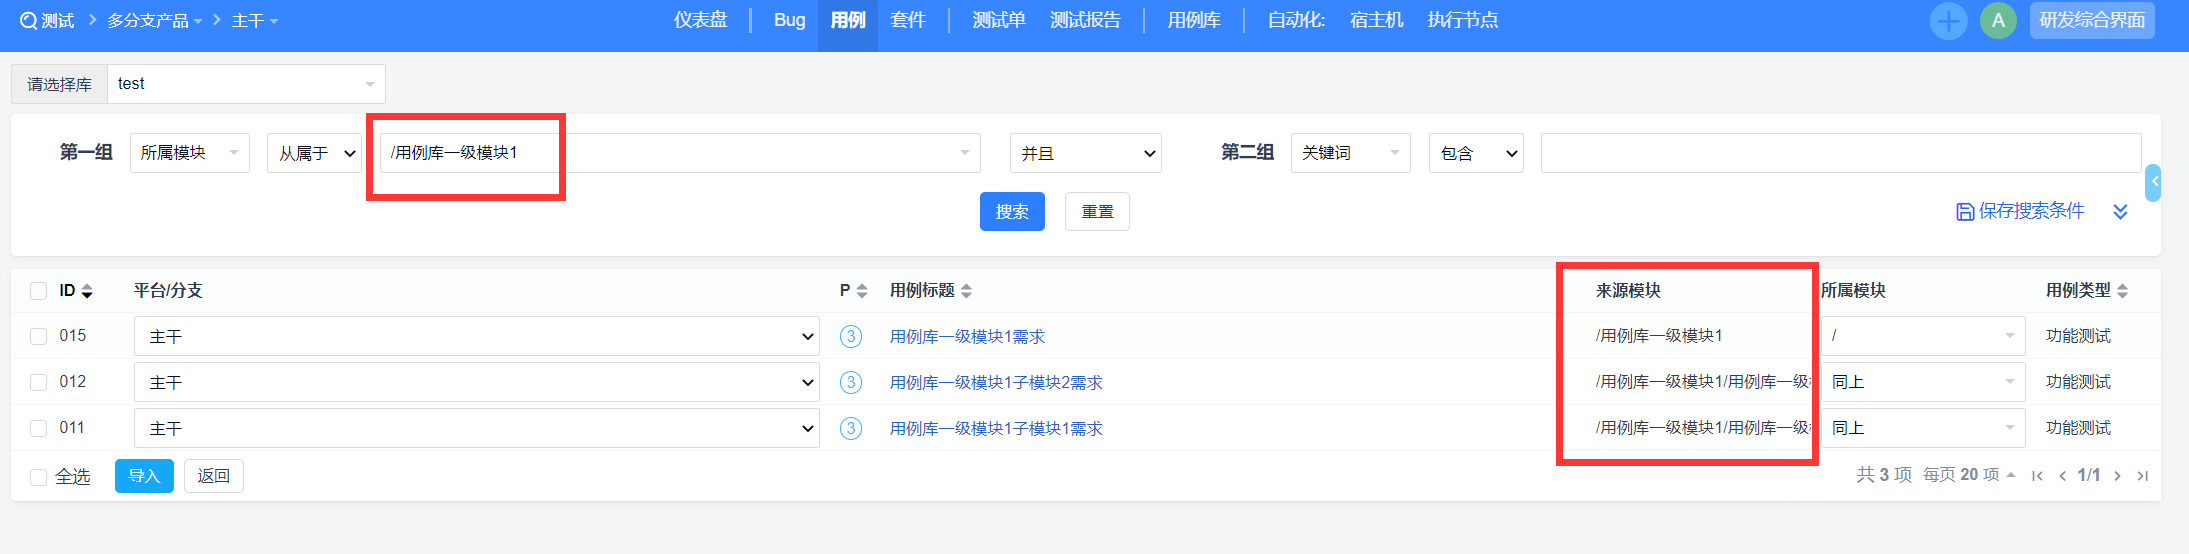The image size is (2189, 554).
Task: Jump to last page arrow
Action: click(2142, 476)
